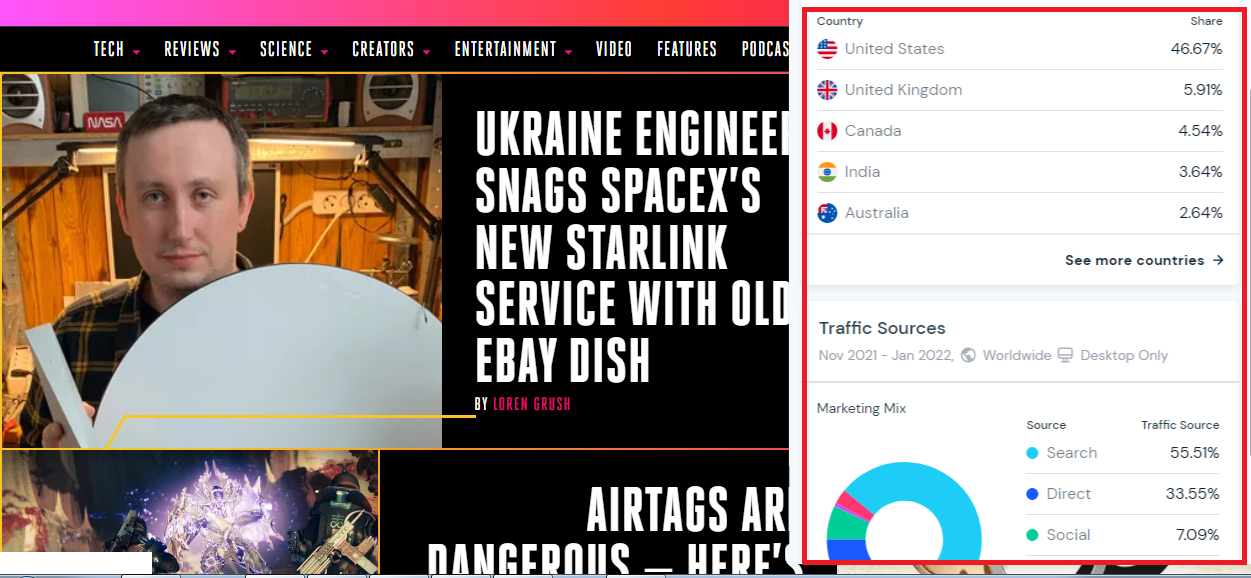Click the 46.67% share value
1251x578 pixels.
(x=1197, y=49)
